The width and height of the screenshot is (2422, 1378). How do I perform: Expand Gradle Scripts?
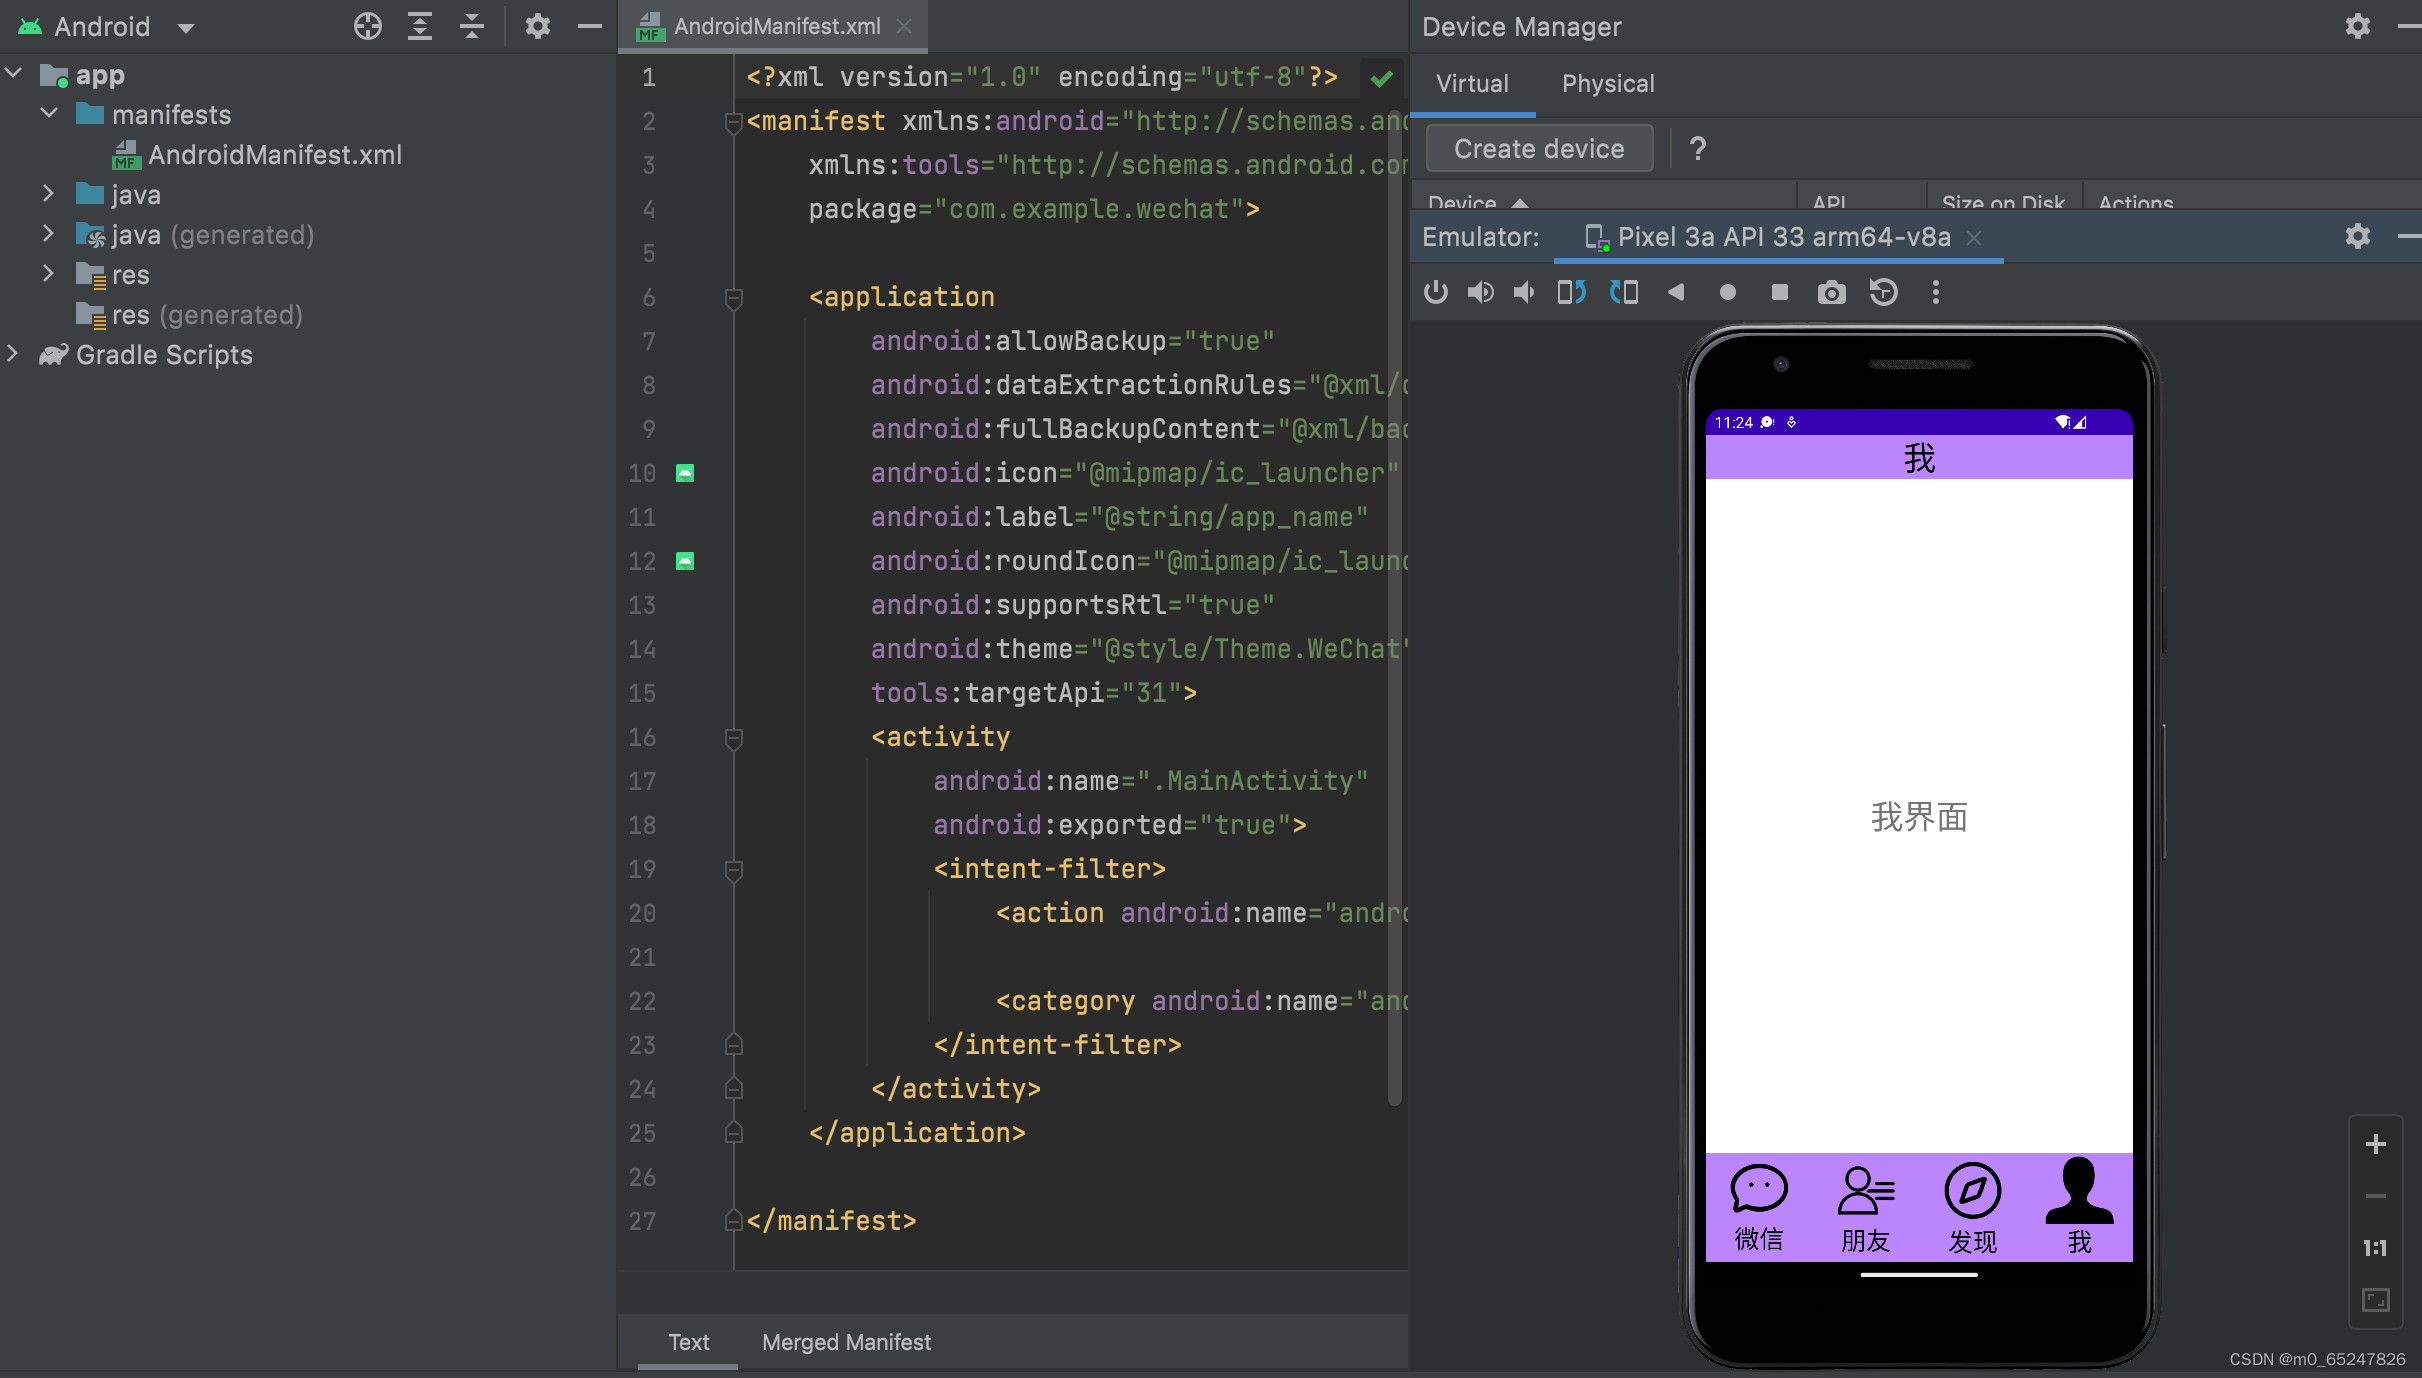coord(13,354)
